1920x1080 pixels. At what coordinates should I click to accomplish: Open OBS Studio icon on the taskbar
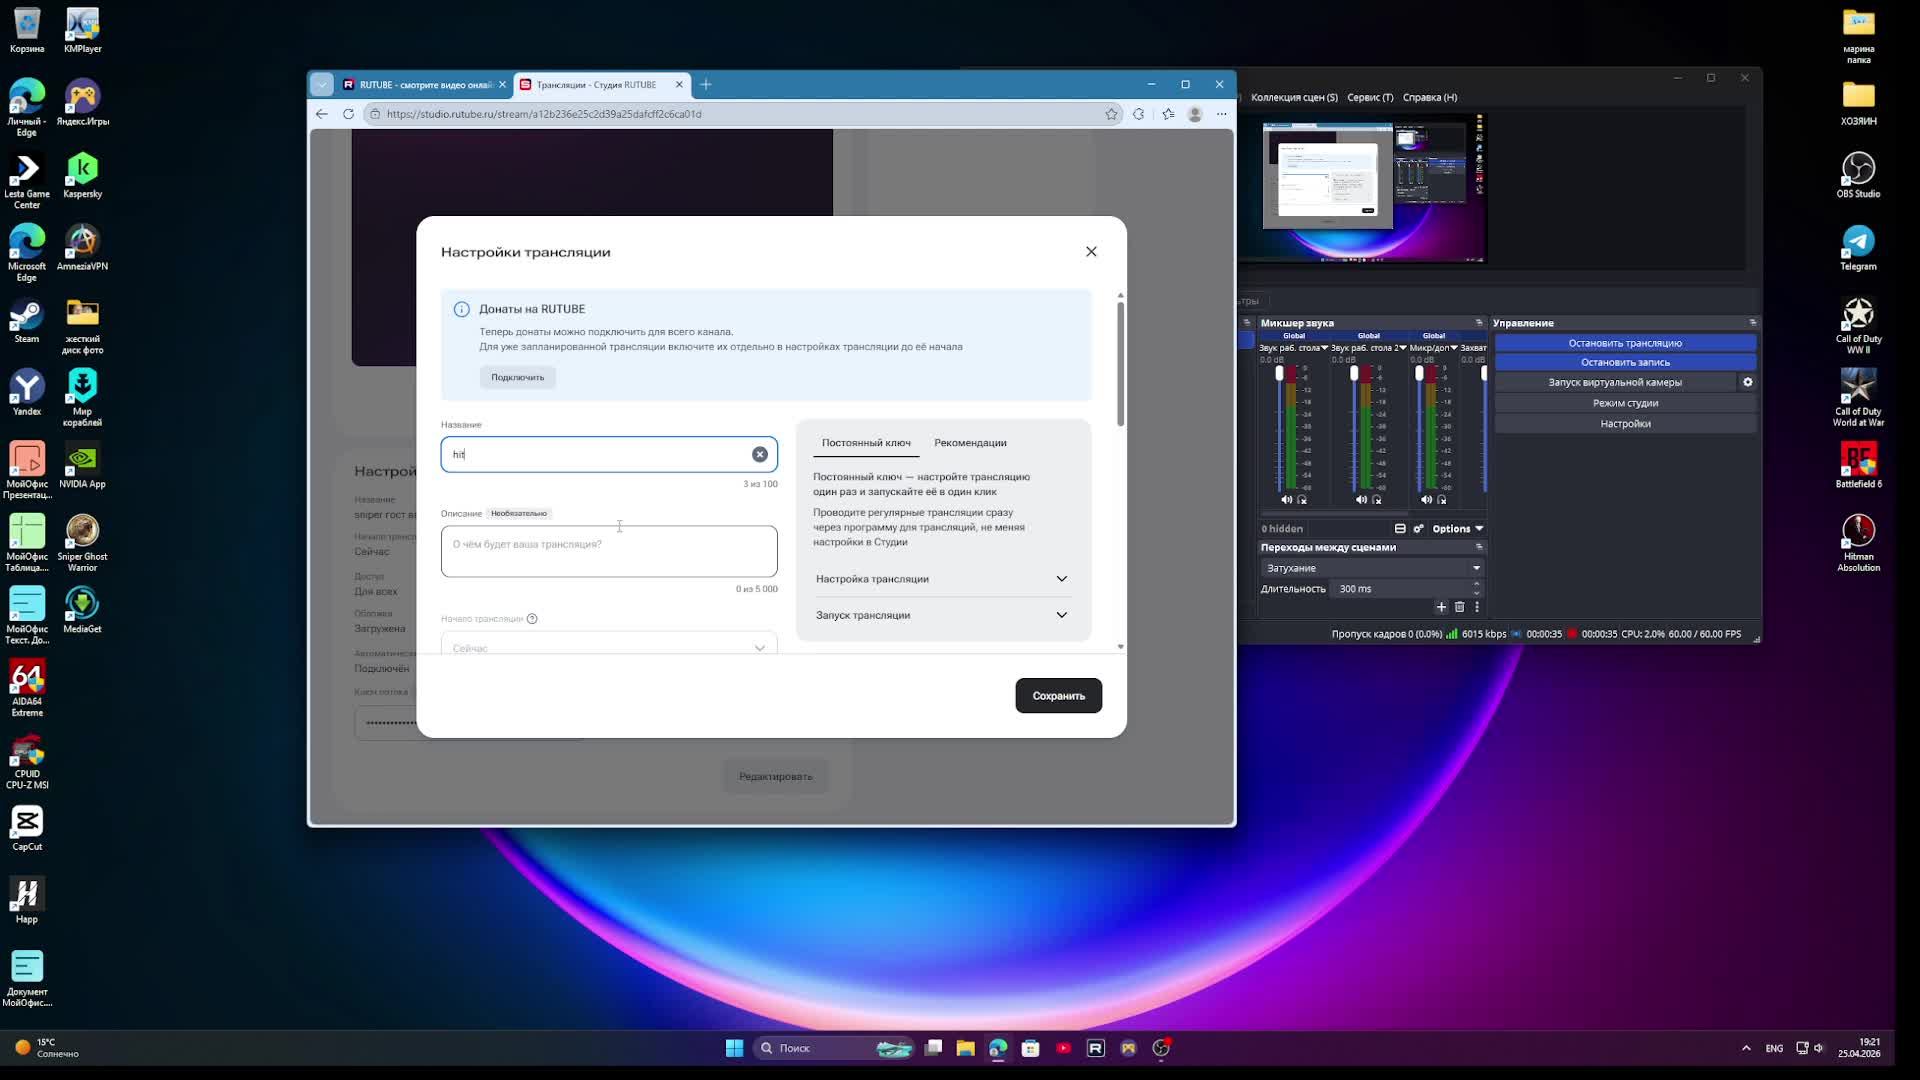click(x=1161, y=1048)
